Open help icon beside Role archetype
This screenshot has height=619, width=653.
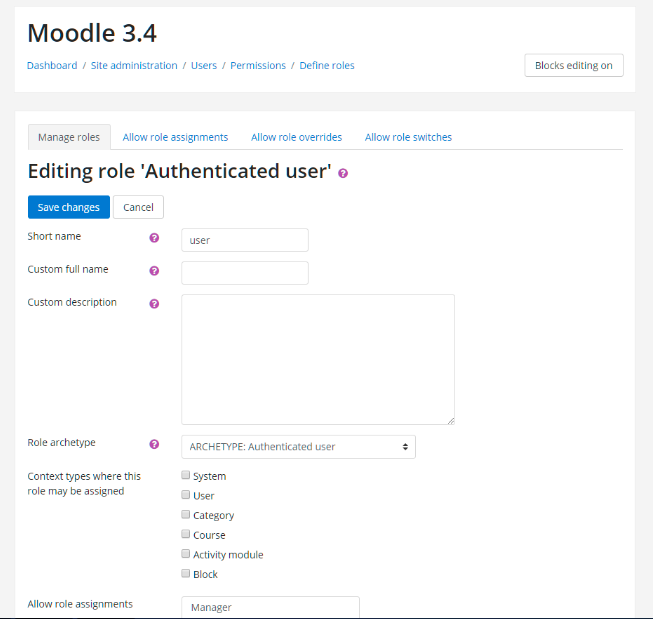(x=154, y=444)
